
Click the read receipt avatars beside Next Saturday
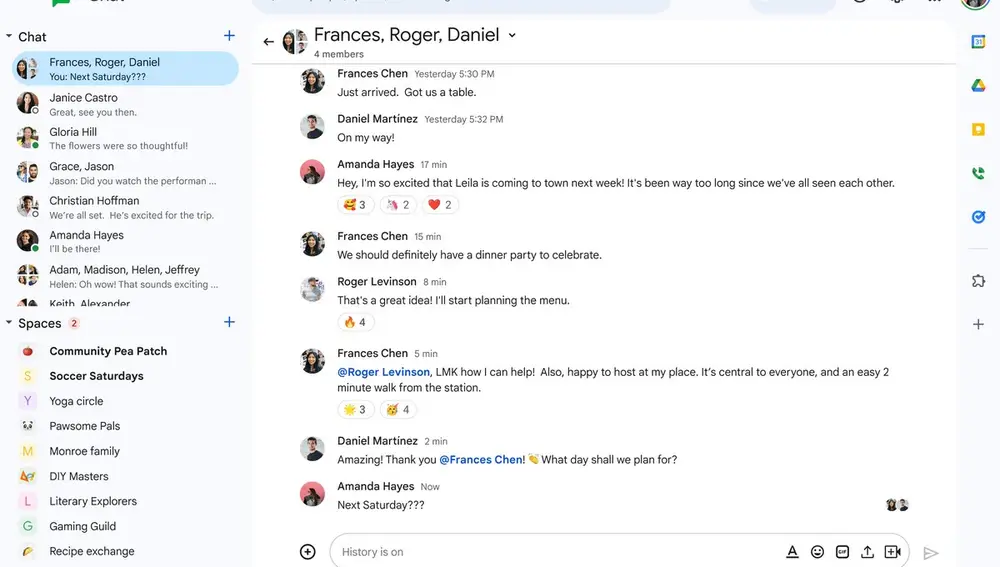[897, 505]
